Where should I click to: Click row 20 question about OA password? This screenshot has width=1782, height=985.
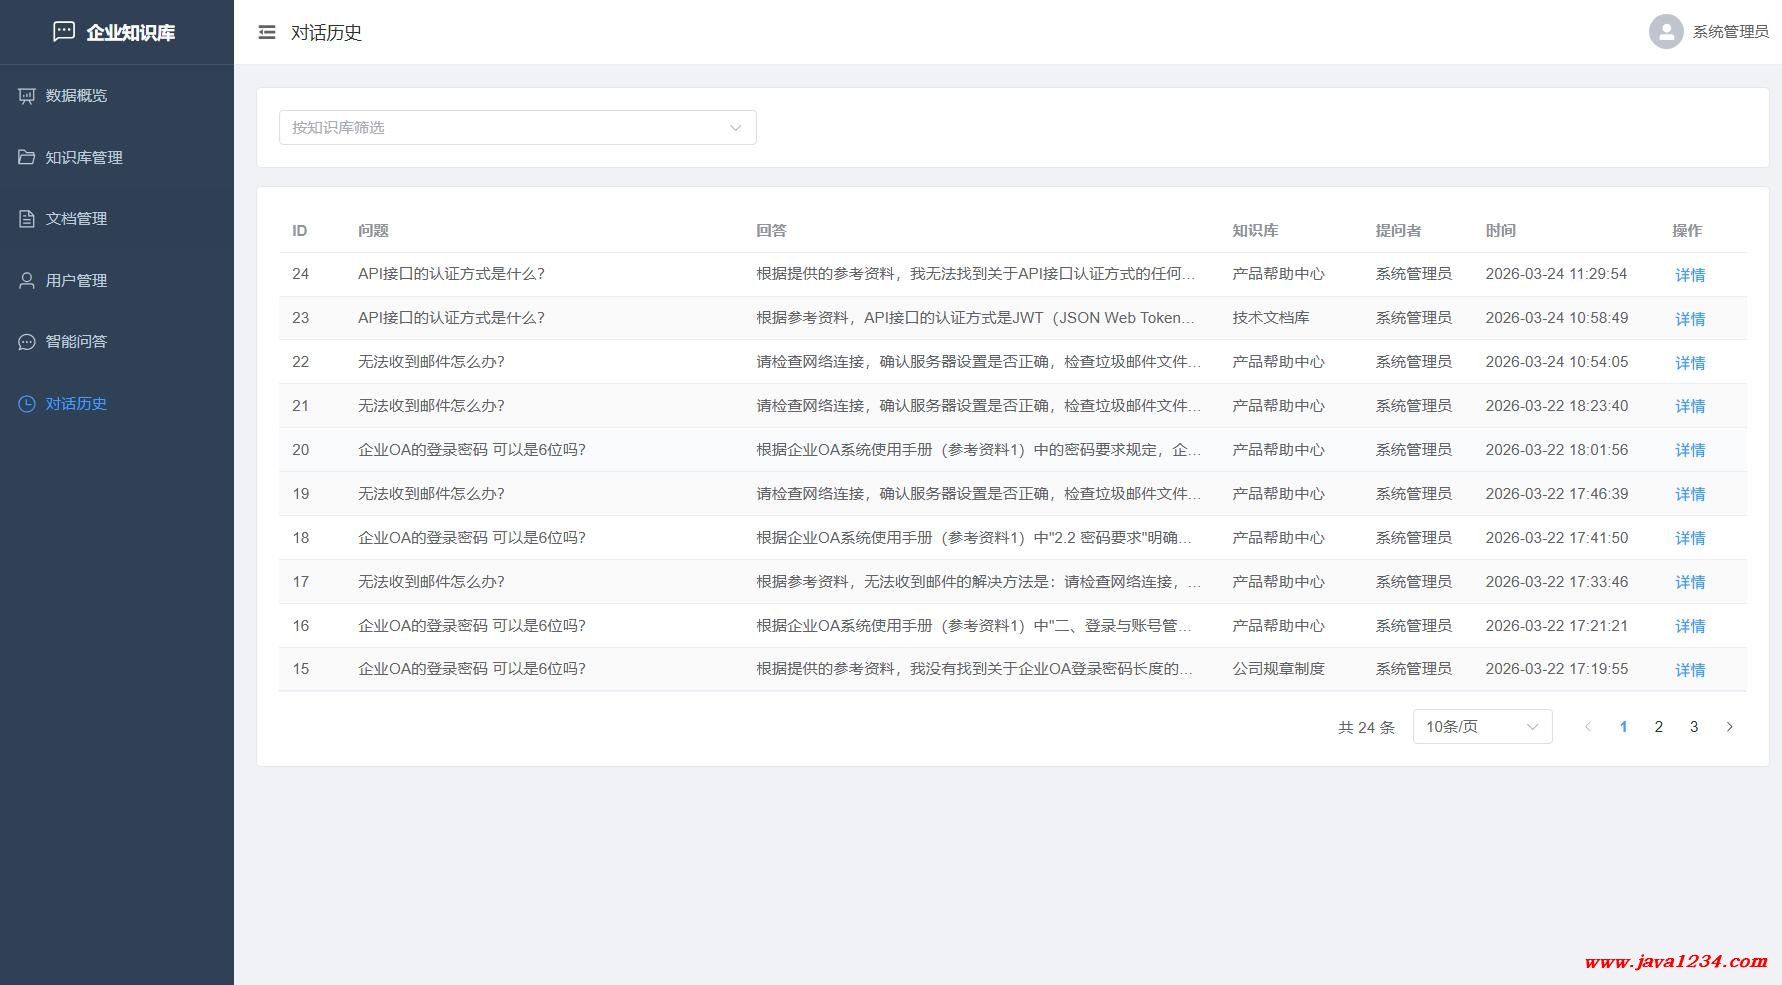[x=471, y=450]
